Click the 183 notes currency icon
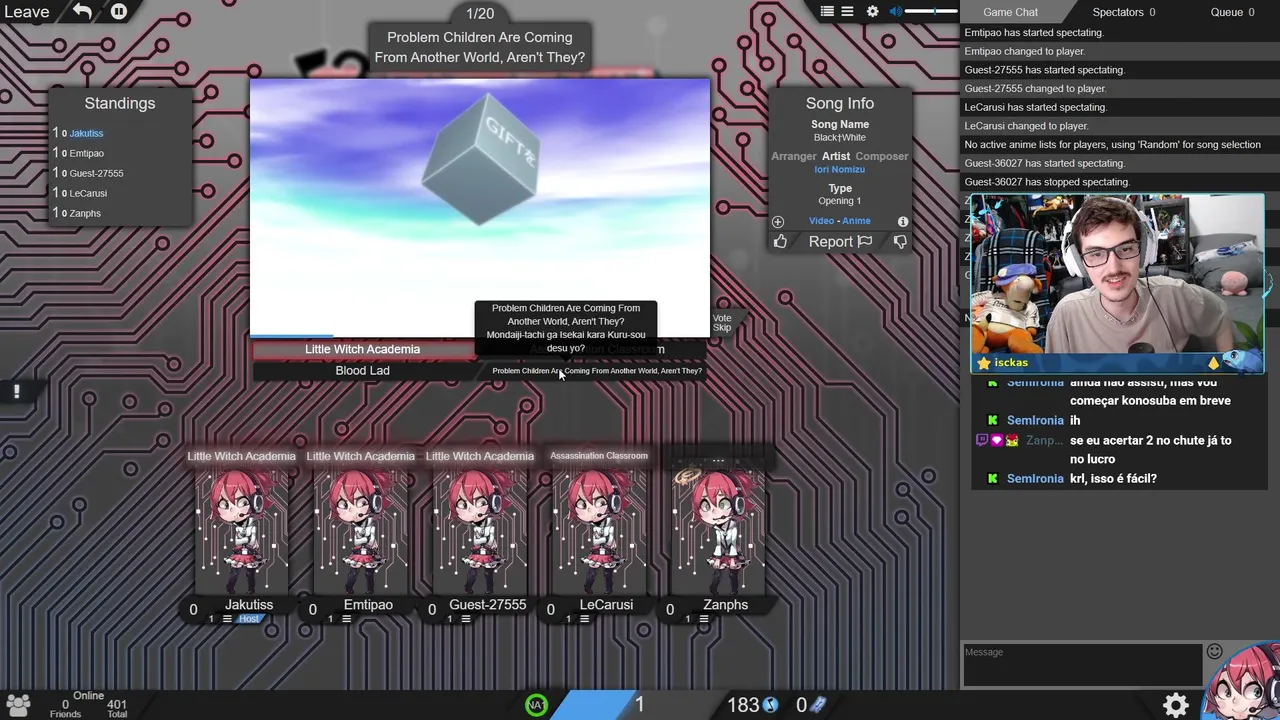 [771, 705]
